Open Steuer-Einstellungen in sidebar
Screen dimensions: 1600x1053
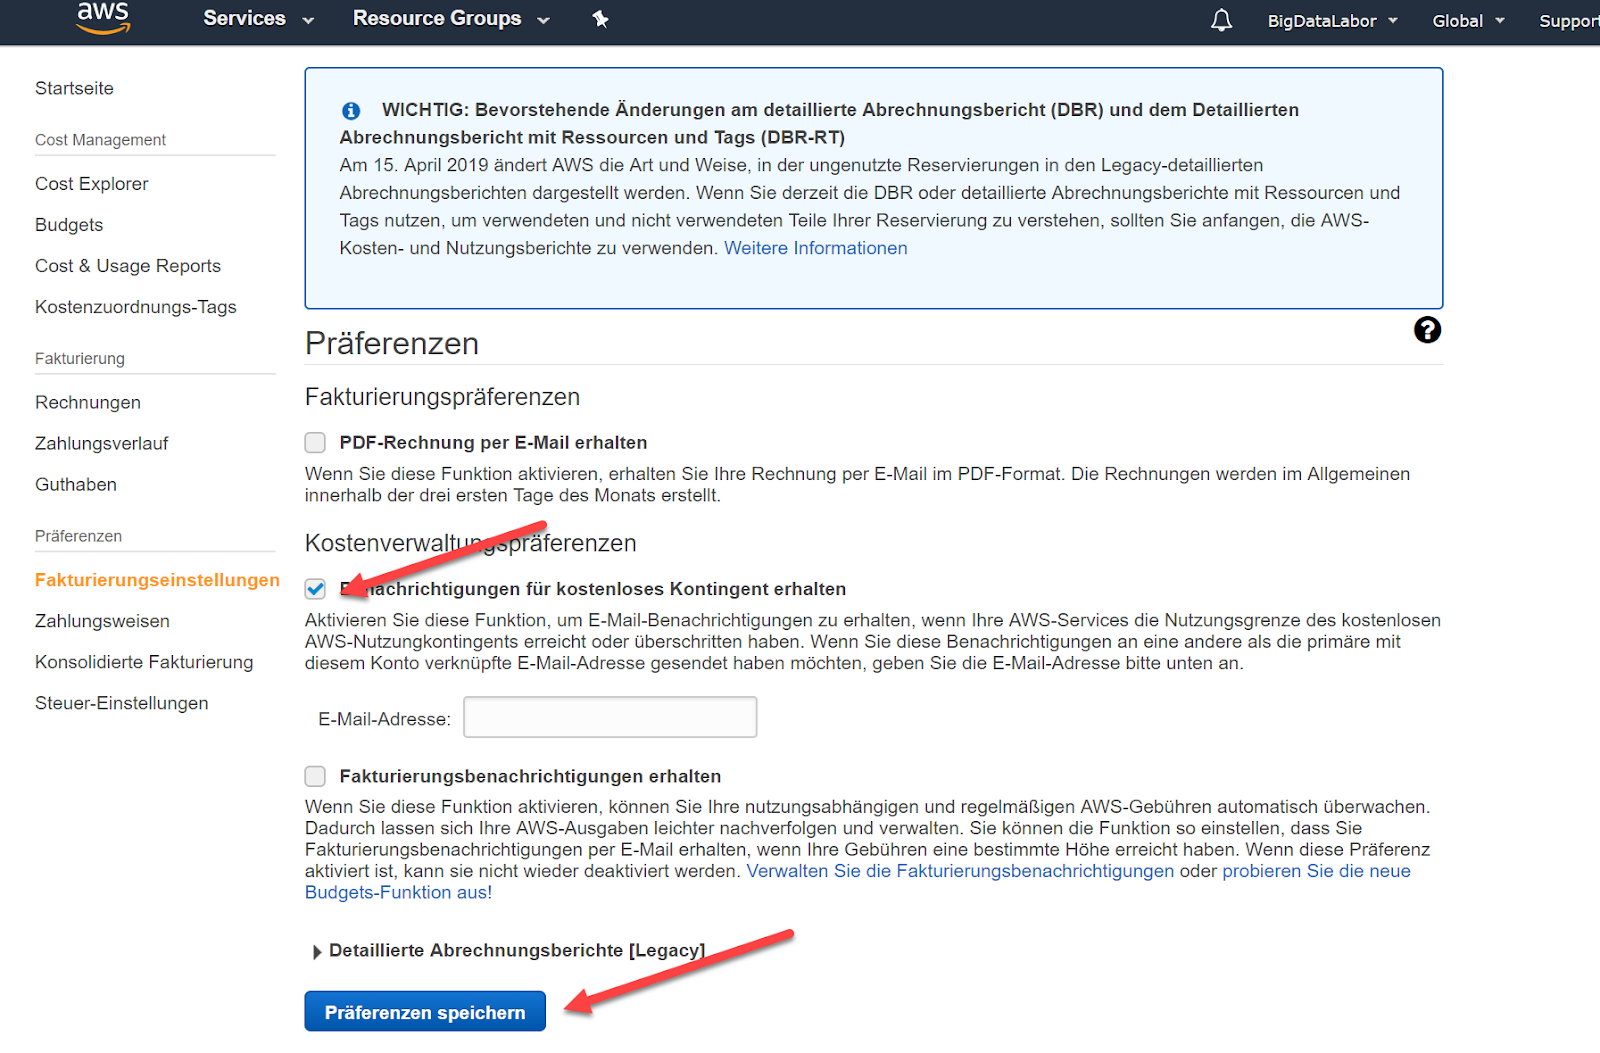tap(122, 703)
